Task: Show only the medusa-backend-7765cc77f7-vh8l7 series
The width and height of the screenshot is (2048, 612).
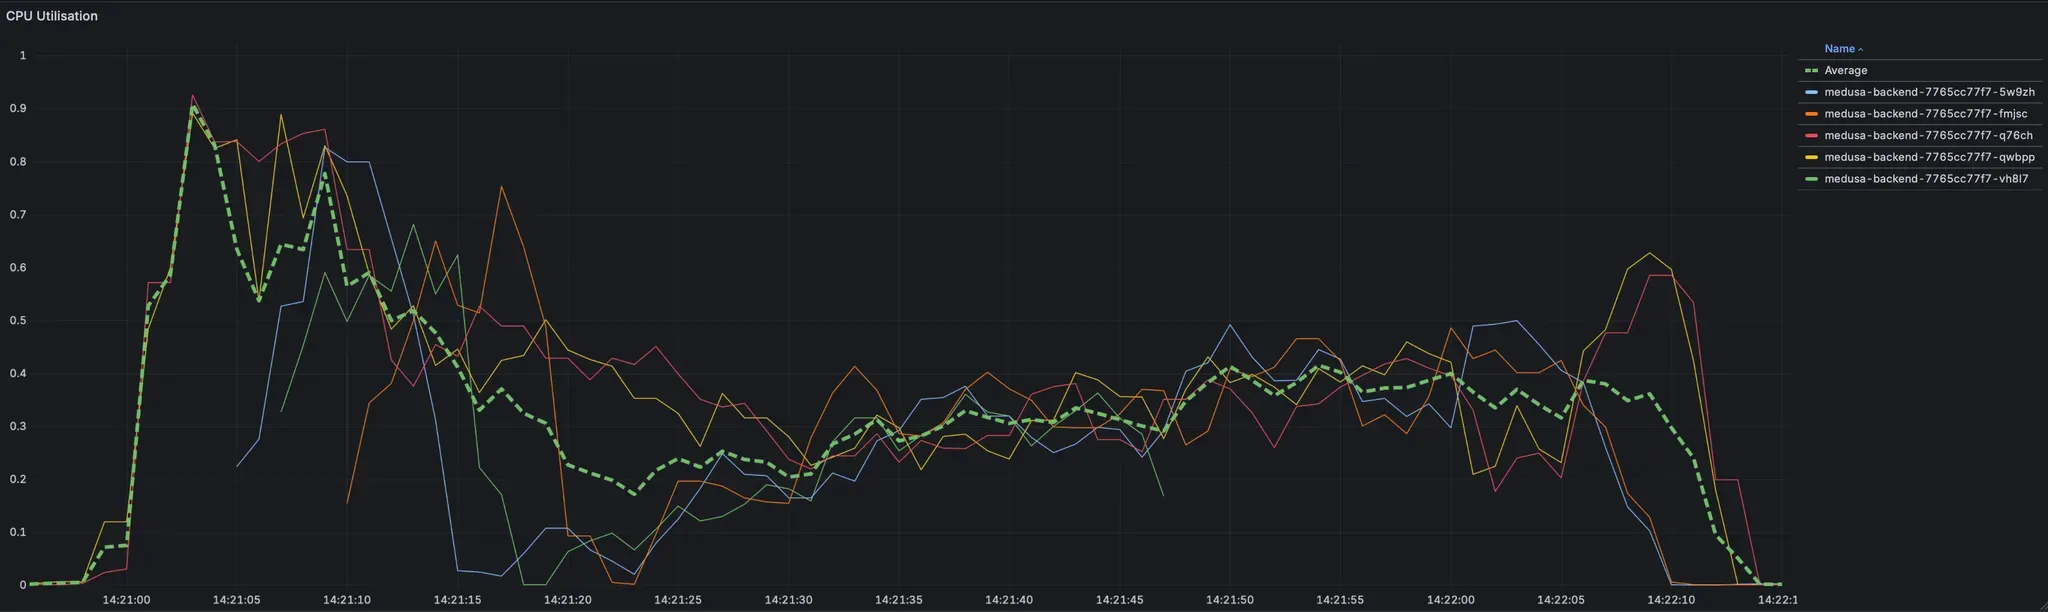Action: [1925, 179]
